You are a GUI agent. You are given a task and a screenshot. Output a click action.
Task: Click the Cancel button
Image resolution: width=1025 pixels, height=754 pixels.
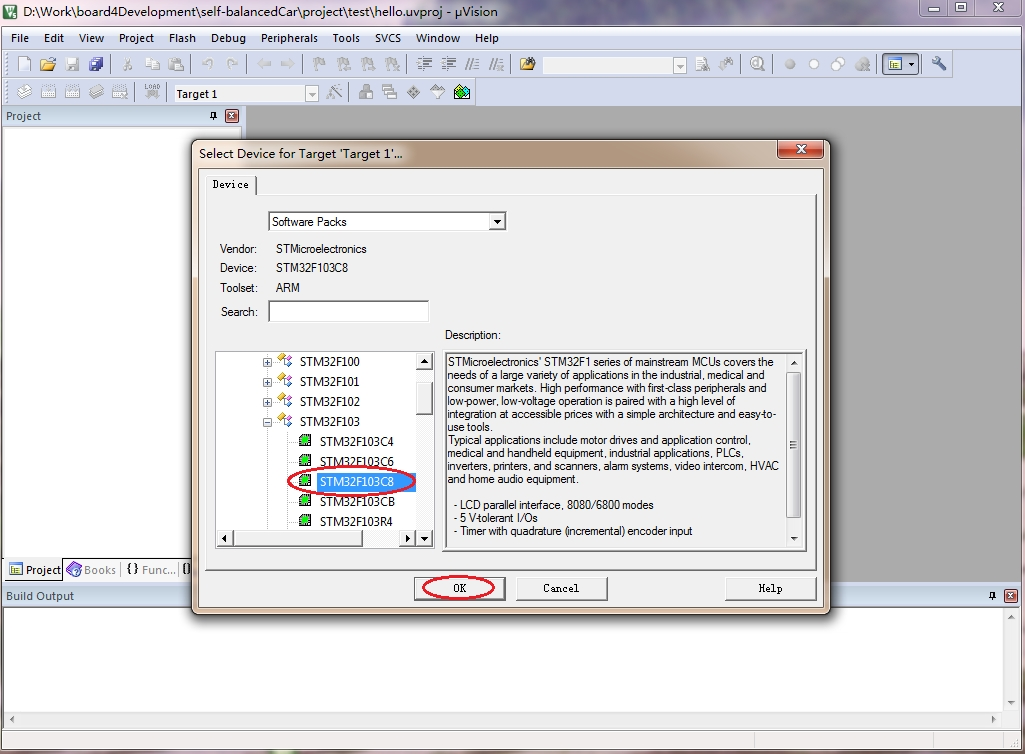[562, 588]
